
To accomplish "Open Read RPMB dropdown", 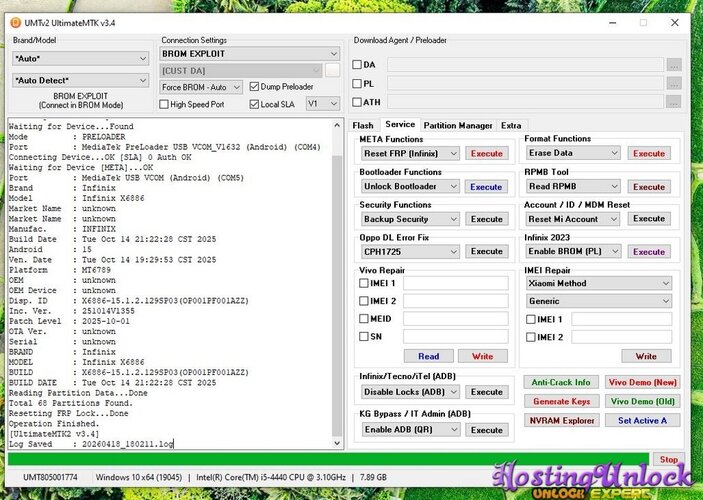I will pyautogui.click(x=573, y=187).
